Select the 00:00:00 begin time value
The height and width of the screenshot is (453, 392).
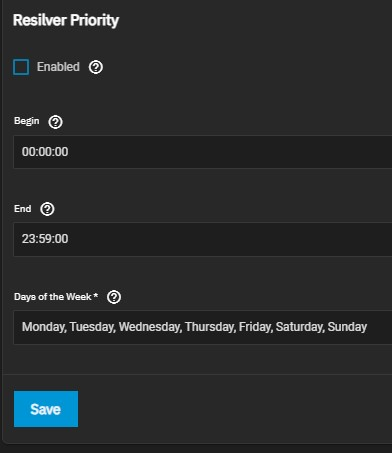(x=45, y=152)
